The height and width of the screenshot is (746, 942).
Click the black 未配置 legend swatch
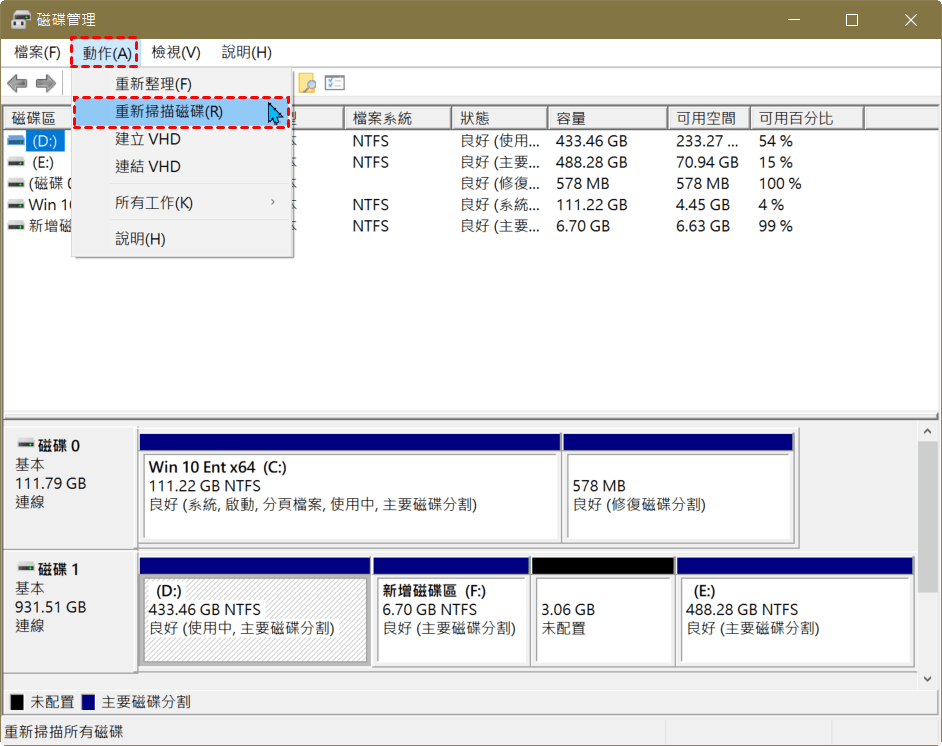tap(17, 702)
